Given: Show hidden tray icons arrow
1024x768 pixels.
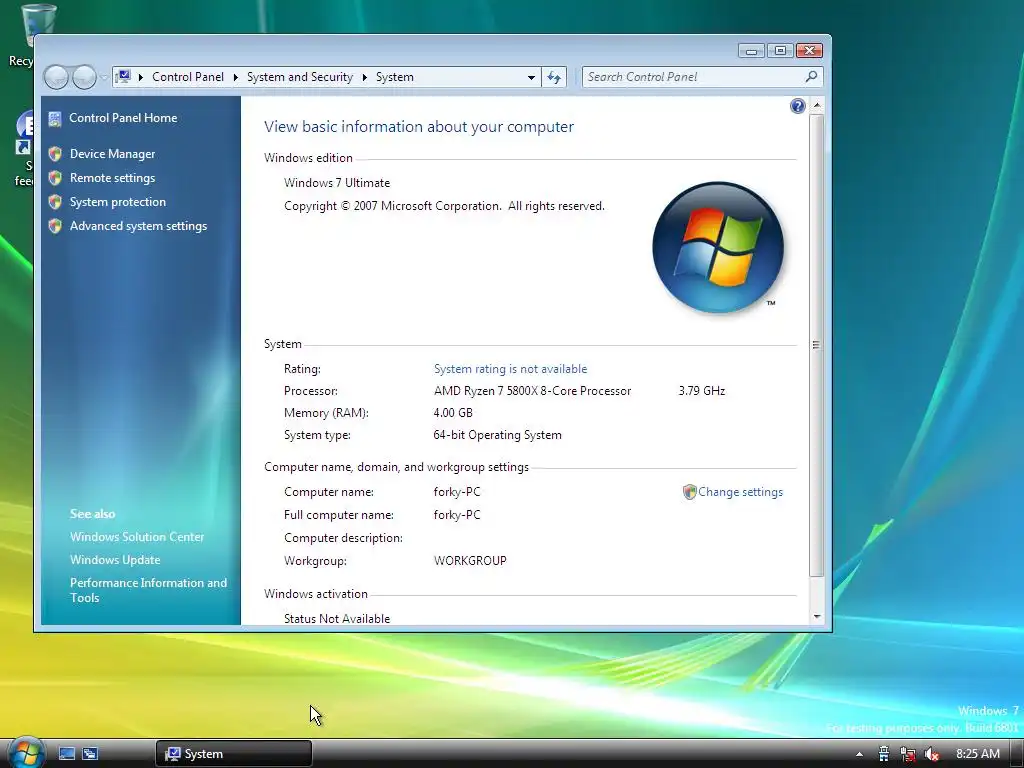Looking at the screenshot, I should (859, 754).
